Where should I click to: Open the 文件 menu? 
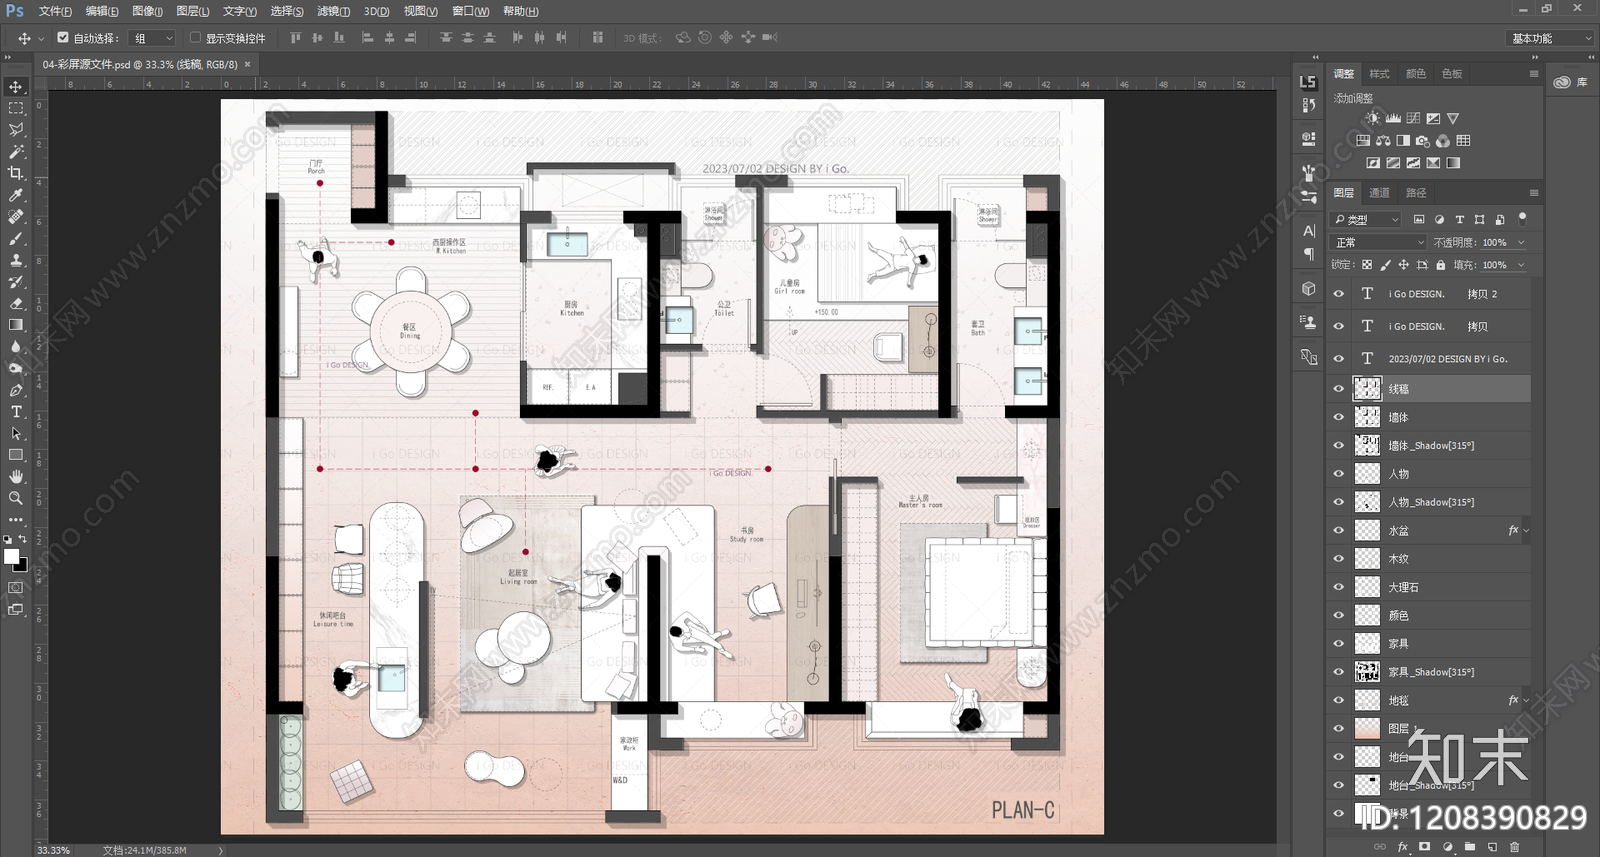click(x=55, y=11)
